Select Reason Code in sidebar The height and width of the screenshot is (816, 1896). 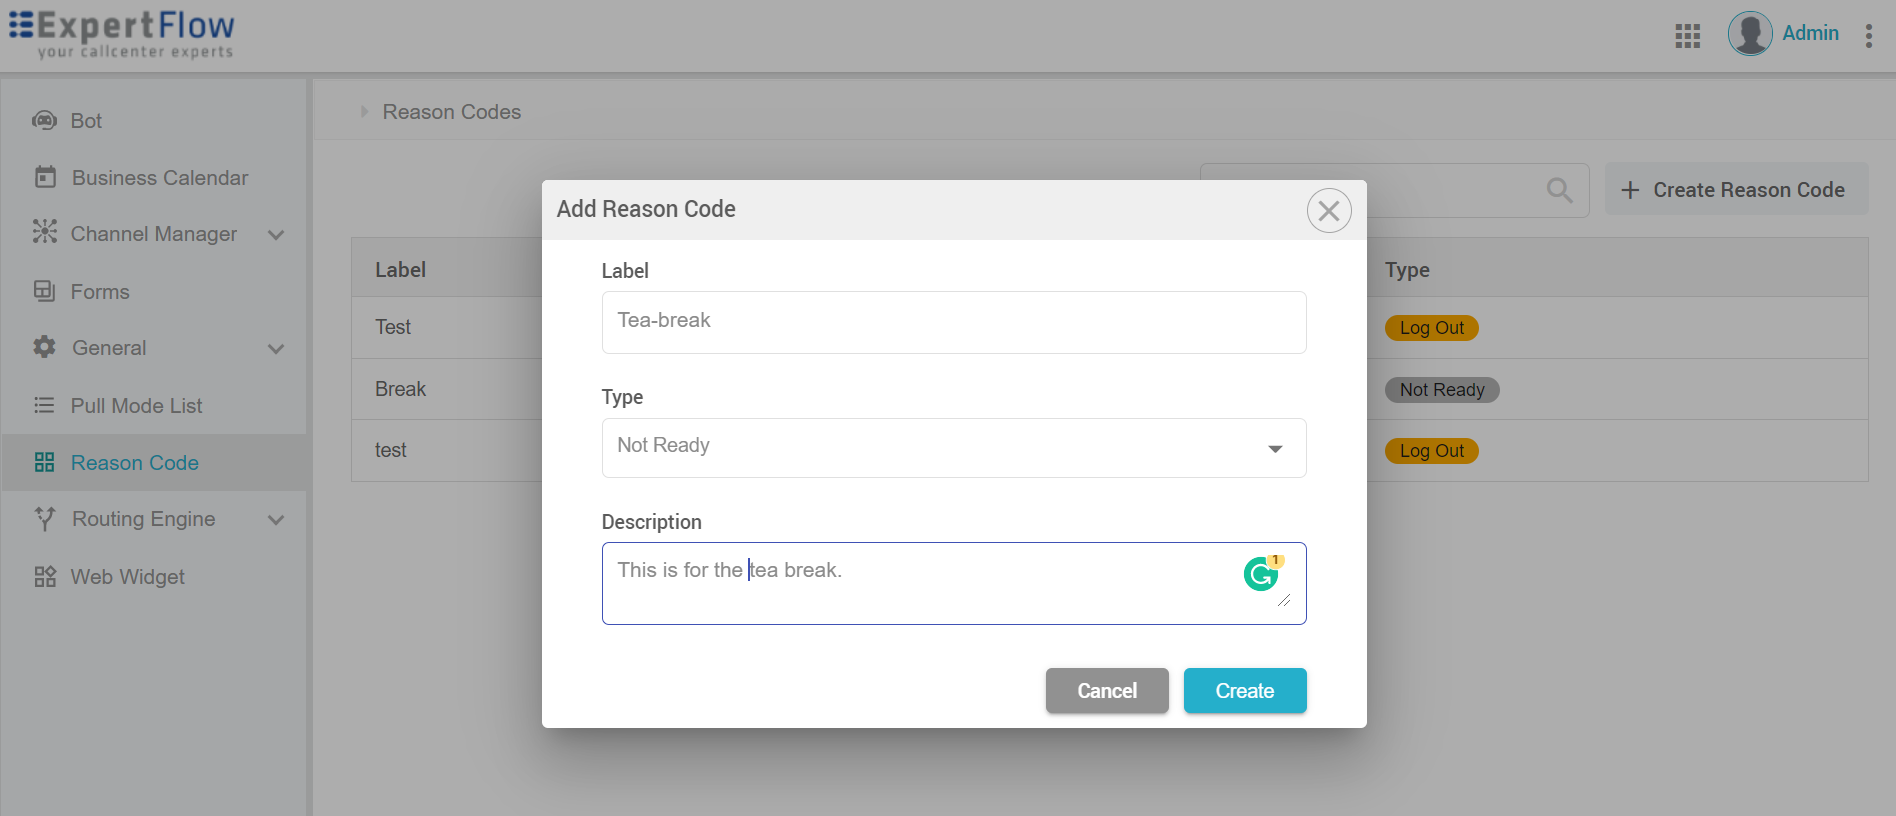point(134,463)
